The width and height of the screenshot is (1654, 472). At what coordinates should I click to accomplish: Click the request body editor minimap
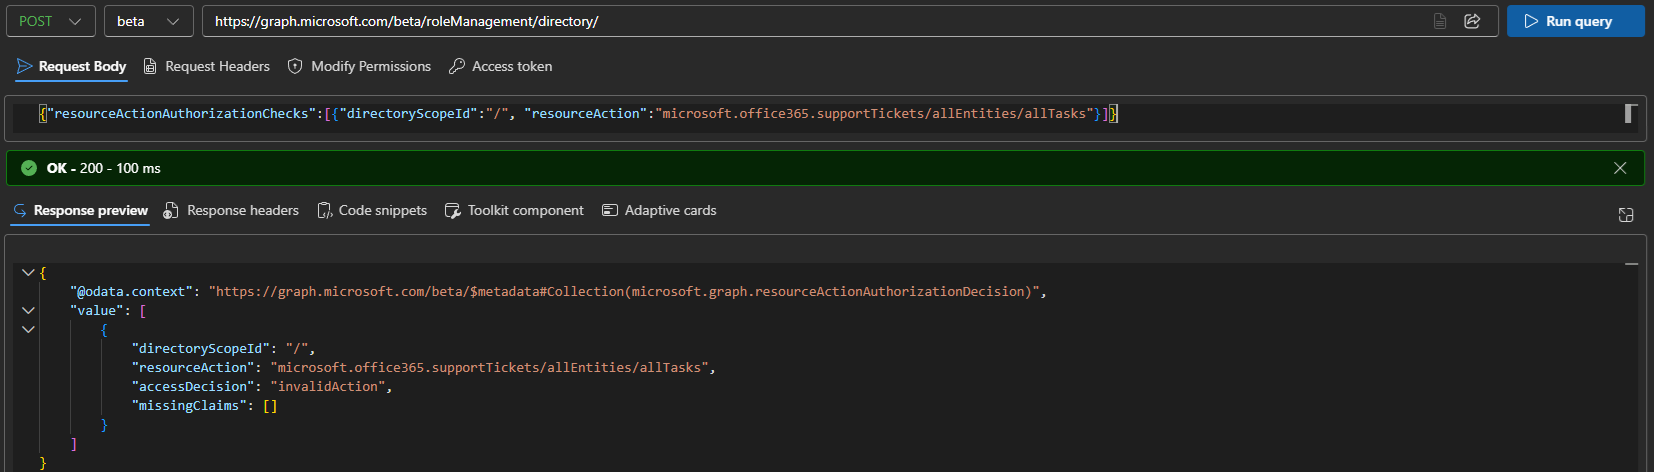click(1630, 113)
